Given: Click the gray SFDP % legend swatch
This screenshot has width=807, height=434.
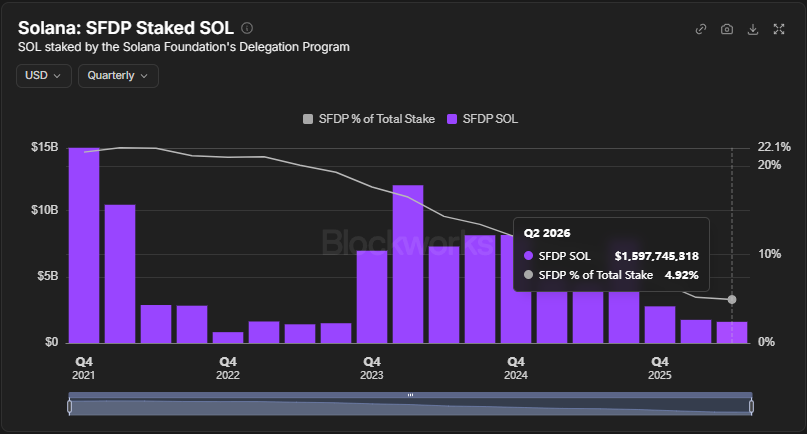Looking at the screenshot, I should pos(308,119).
